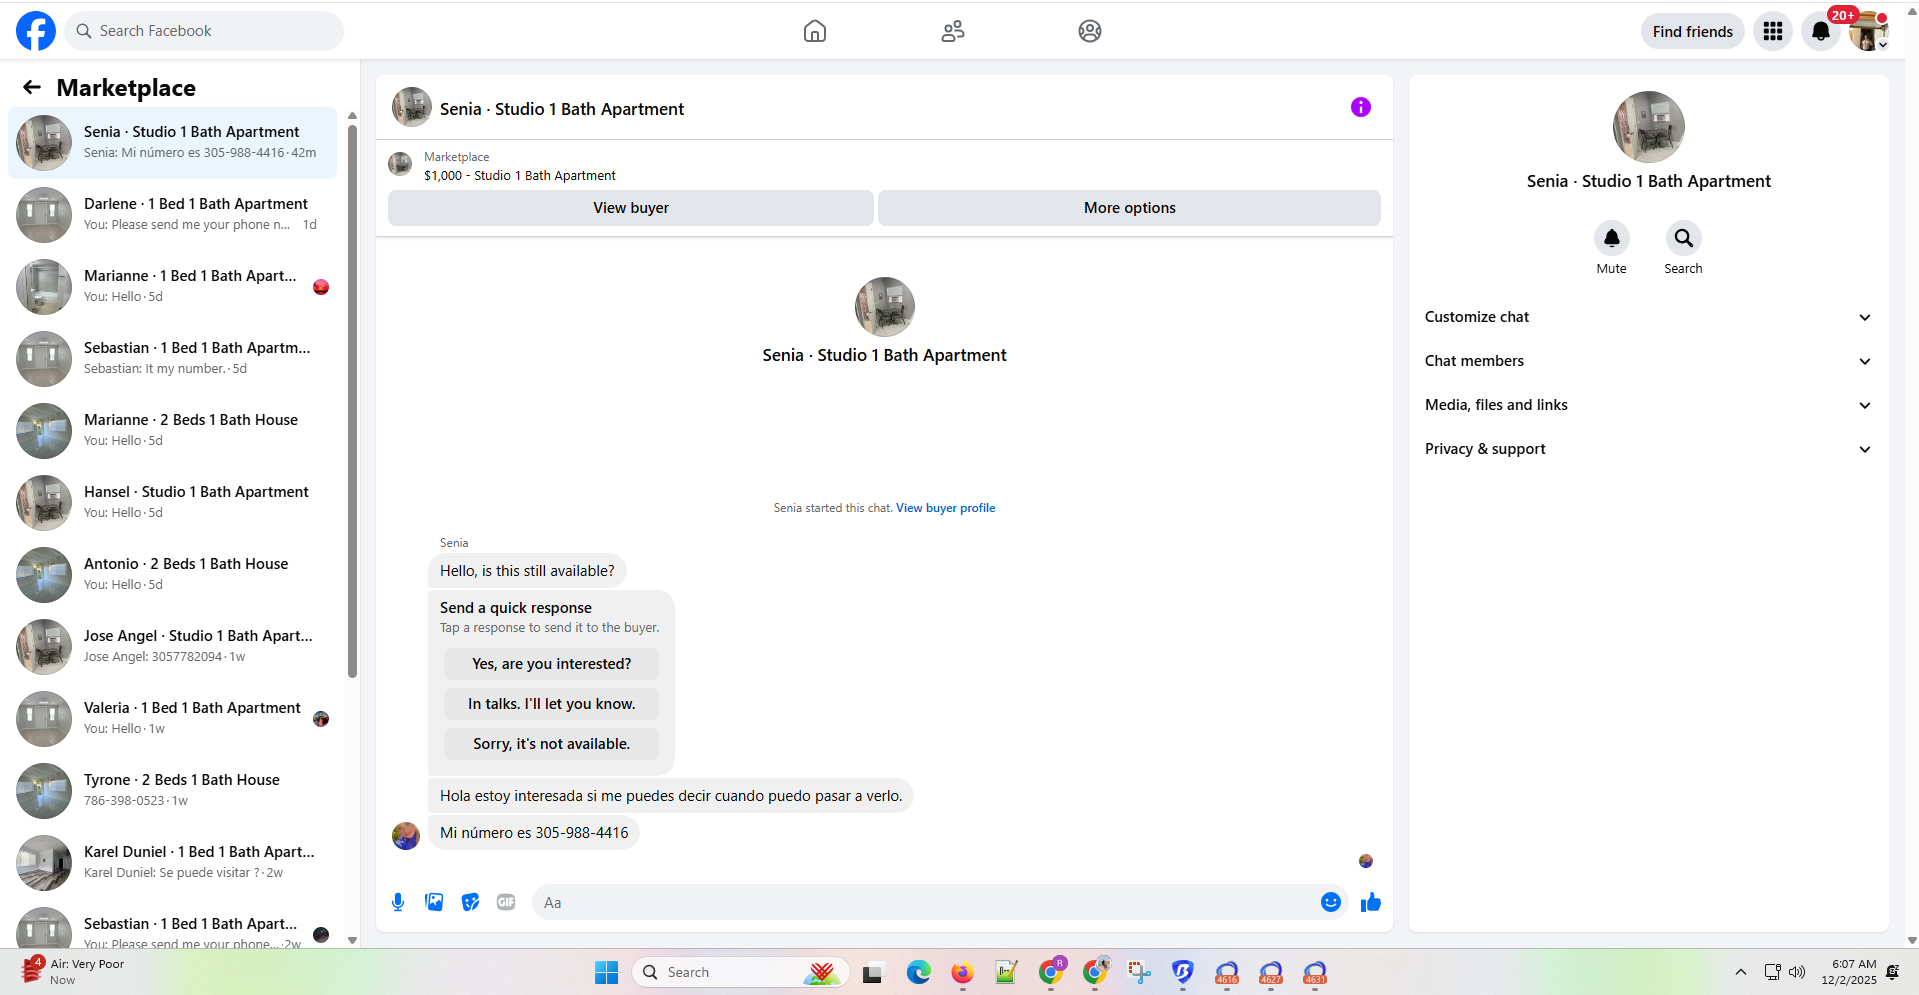
Task: Open Microsoft Edge from taskbar
Action: 918,972
